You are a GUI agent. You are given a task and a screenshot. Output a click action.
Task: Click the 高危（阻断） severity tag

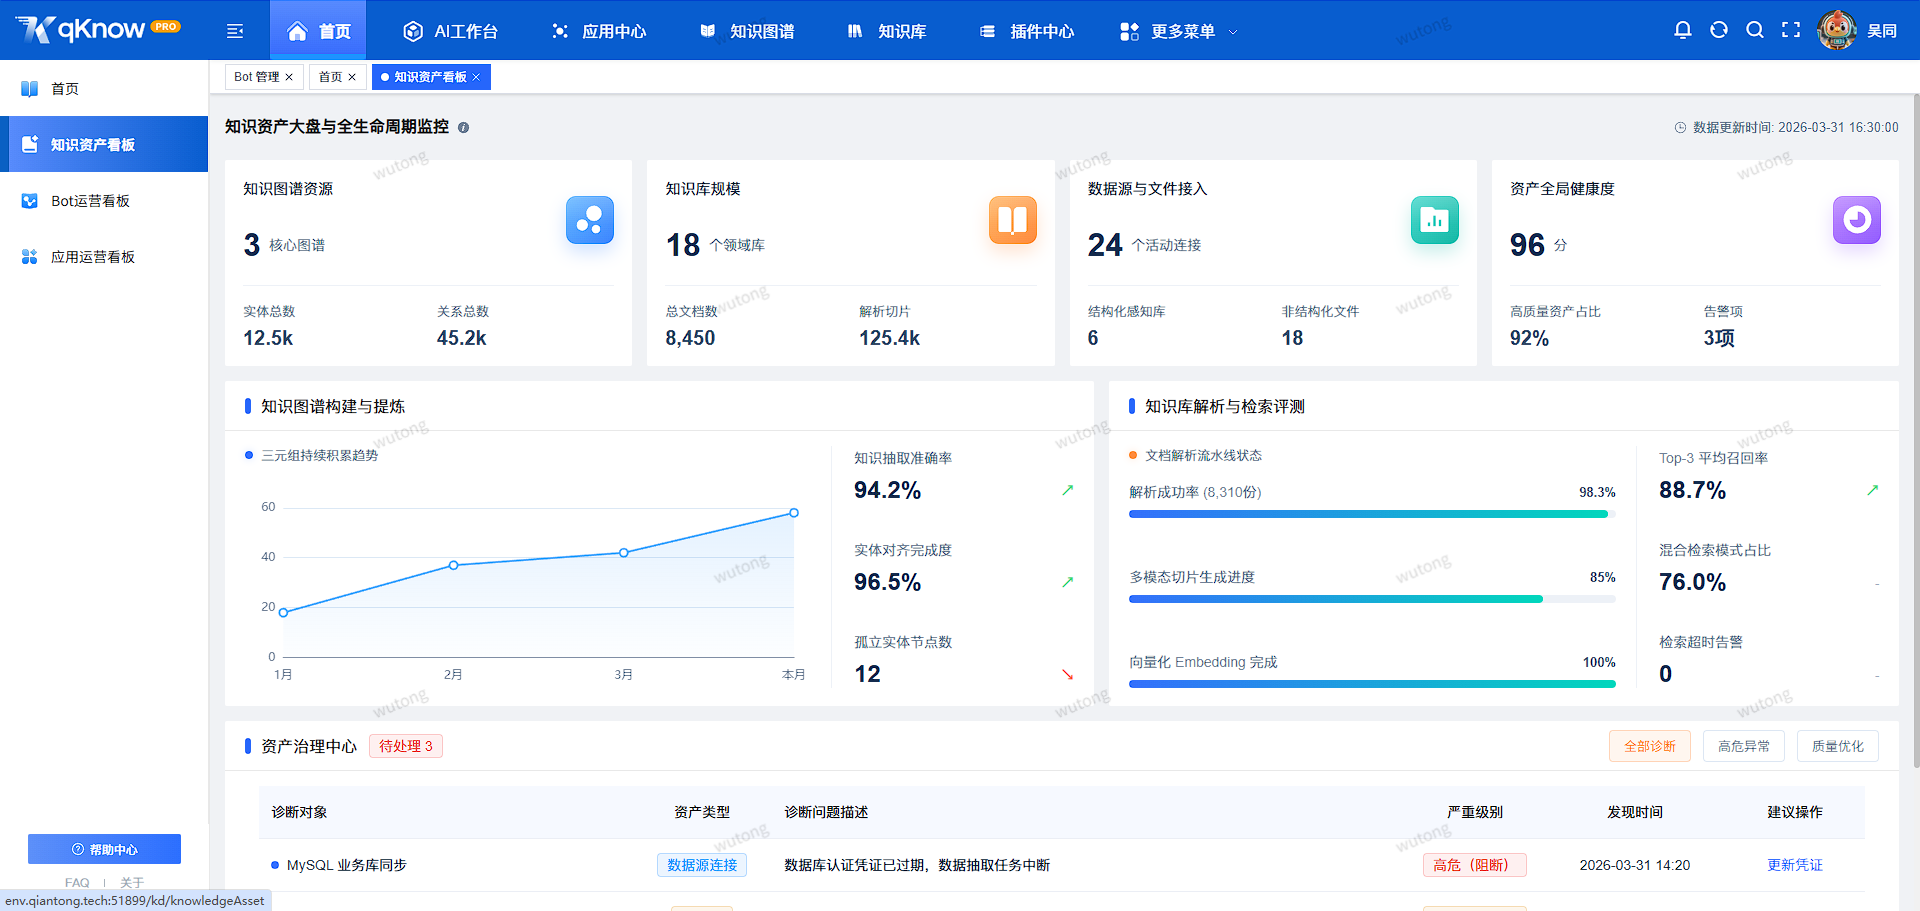[1474, 865]
